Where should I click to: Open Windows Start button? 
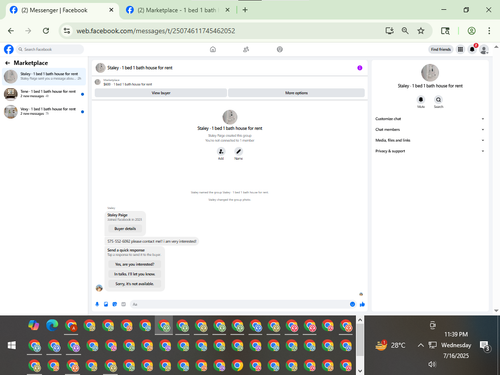coord(12,345)
